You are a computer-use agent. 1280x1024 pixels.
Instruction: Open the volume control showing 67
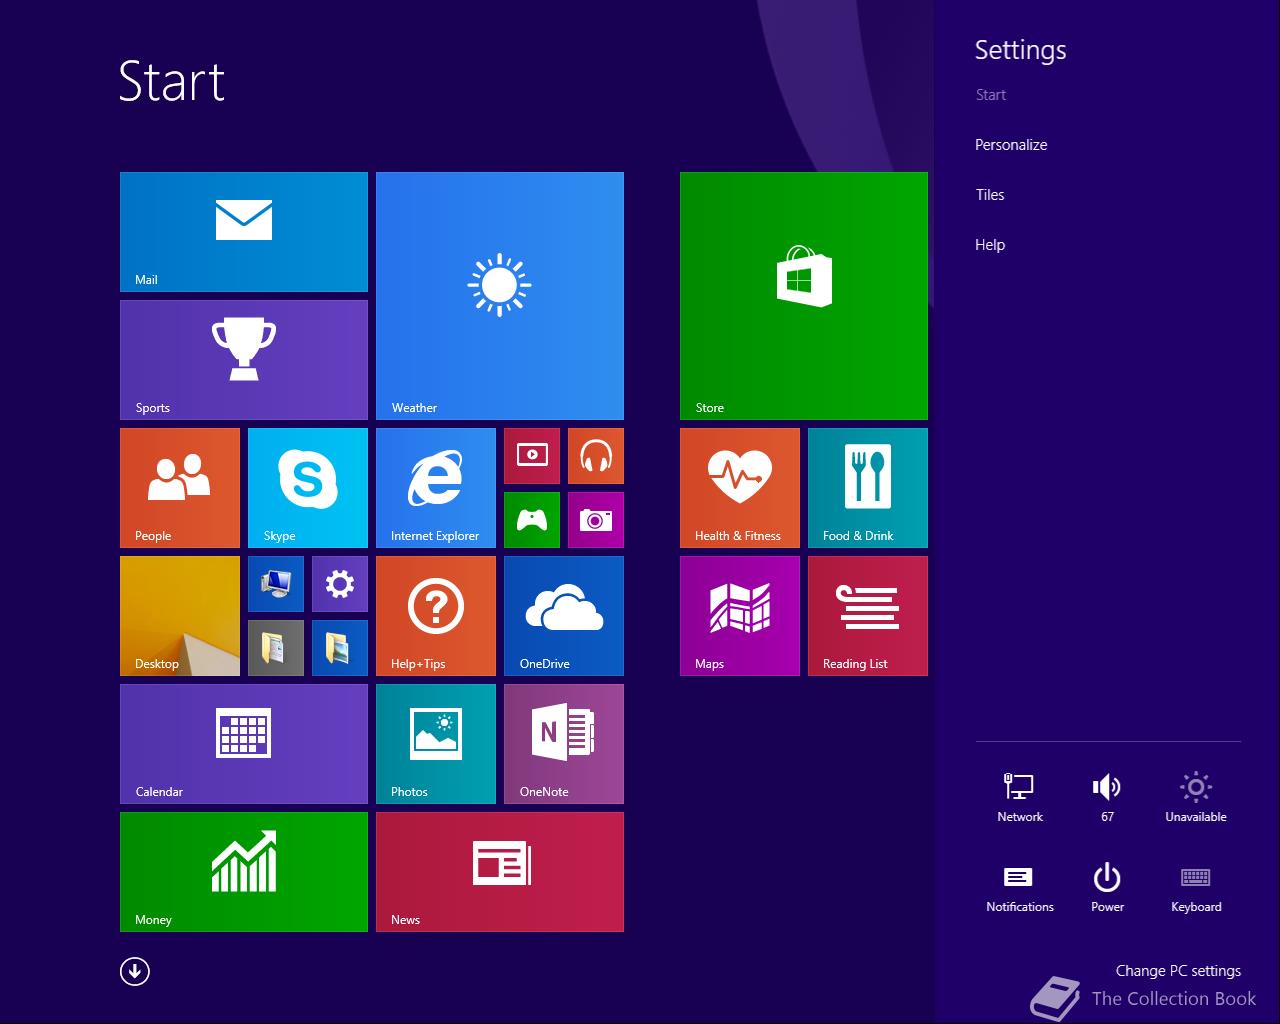click(x=1107, y=797)
